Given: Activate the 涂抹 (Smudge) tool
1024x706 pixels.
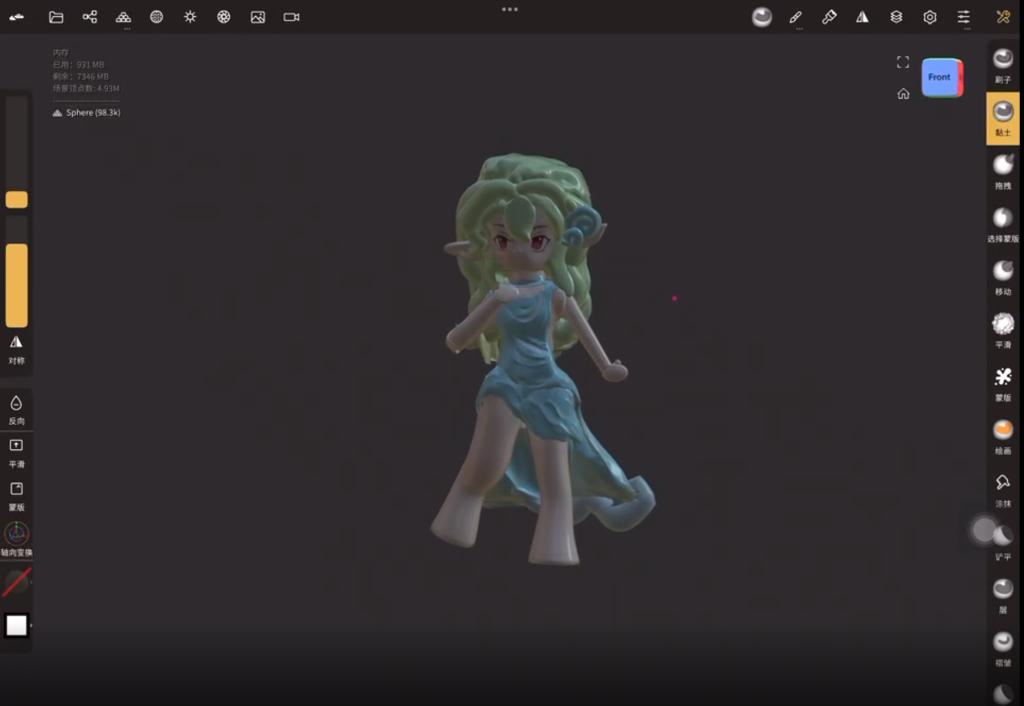Looking at the screenshot, I should coord(1003,489).
